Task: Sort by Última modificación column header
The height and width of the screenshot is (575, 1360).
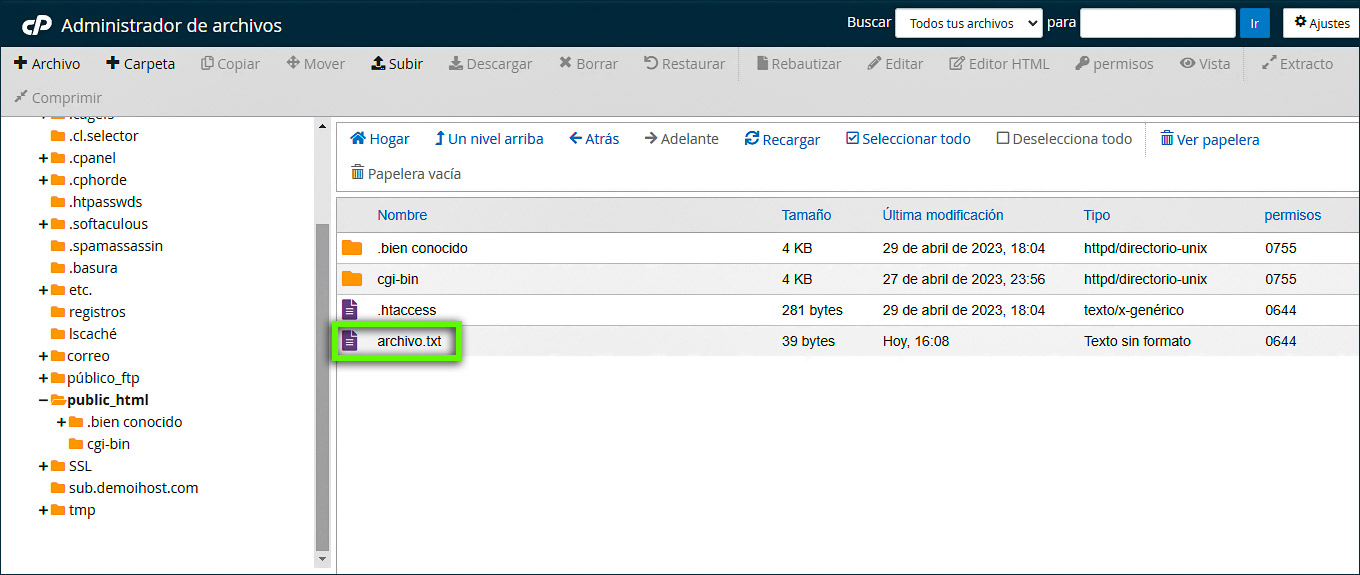Action: point(942,215)
